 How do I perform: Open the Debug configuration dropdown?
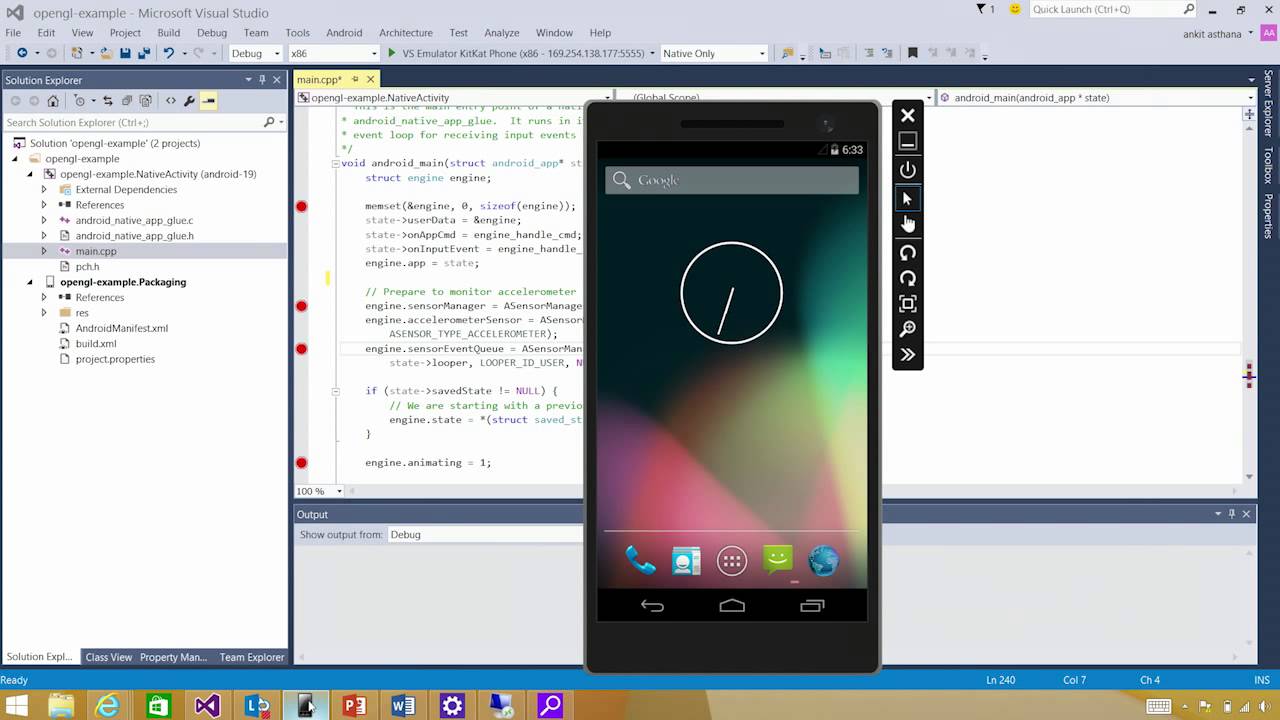[x=255, y=53]
